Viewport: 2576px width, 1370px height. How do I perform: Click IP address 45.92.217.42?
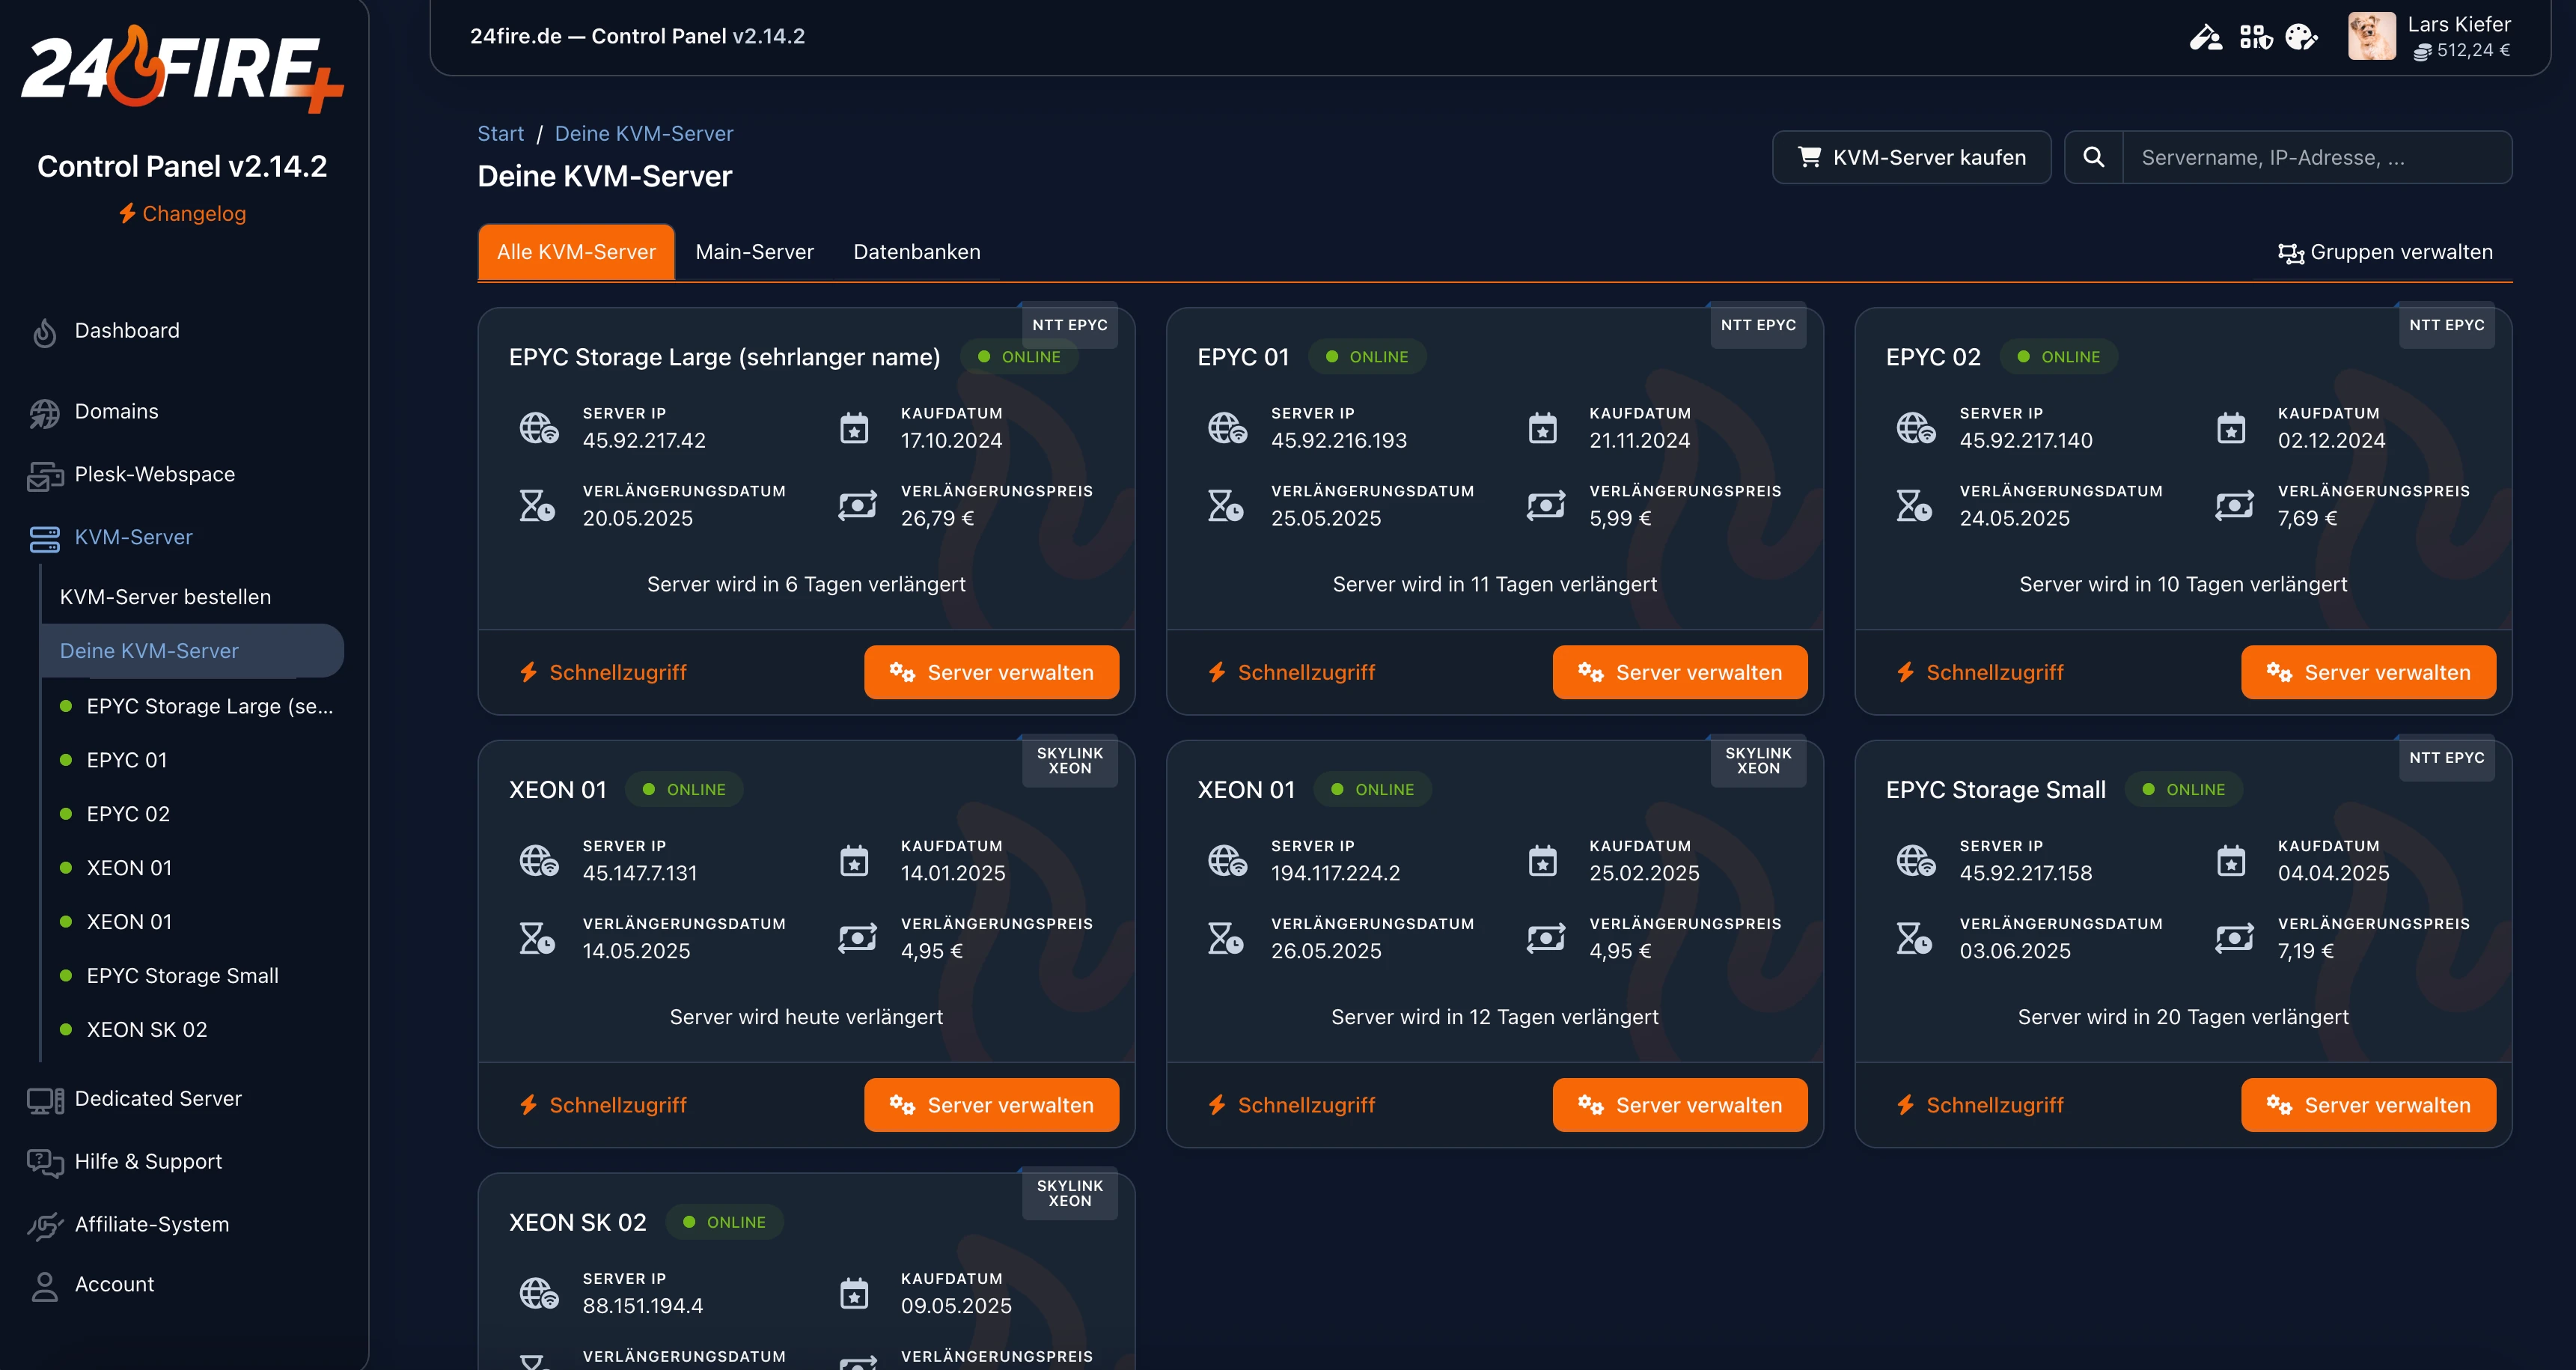coord(644,440)
